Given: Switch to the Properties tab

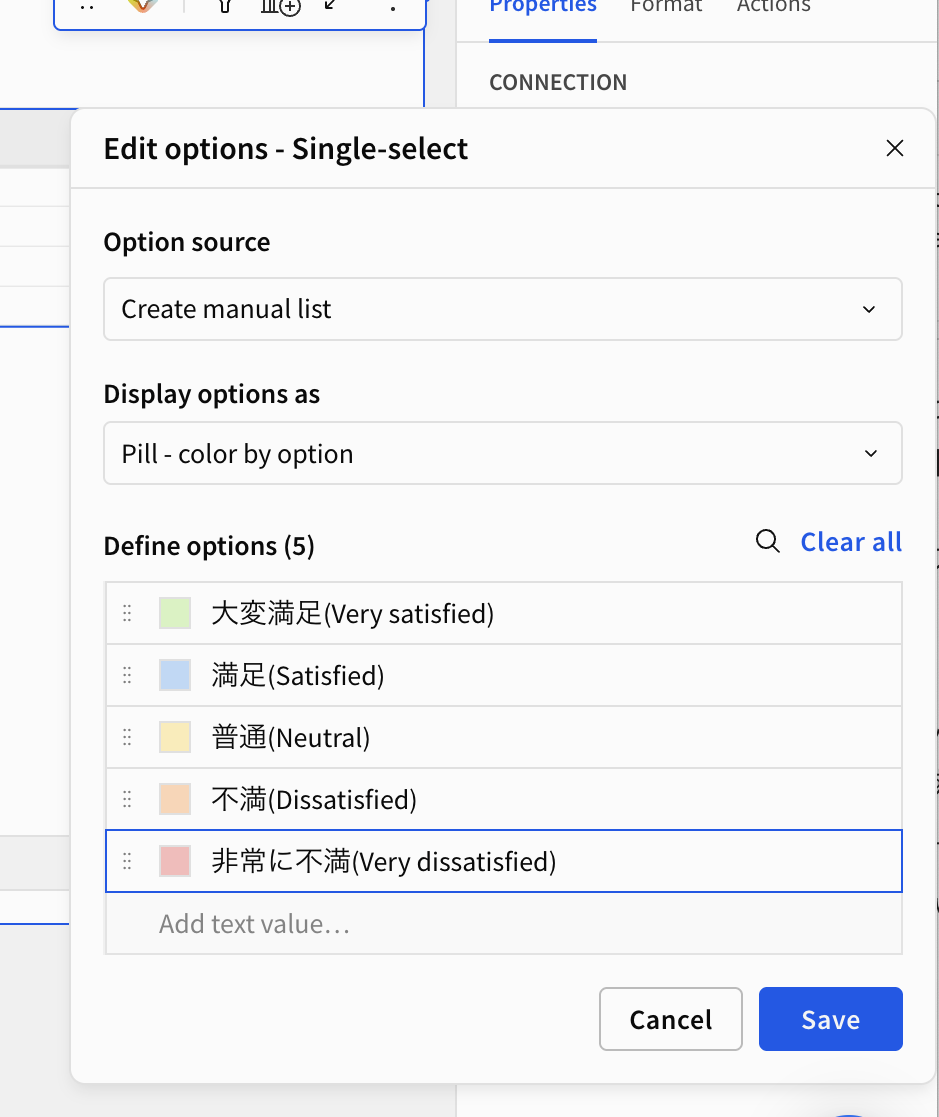Looking at the screenshot, I should pyautogui.click(x=543, y=7).
